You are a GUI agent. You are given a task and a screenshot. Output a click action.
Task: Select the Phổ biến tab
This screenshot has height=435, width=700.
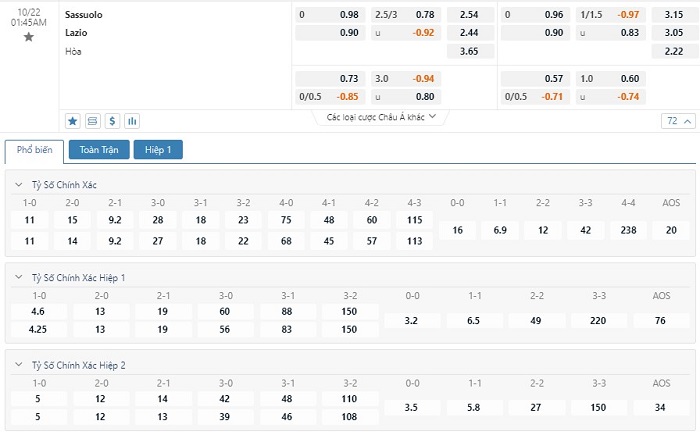pos(35,151)
